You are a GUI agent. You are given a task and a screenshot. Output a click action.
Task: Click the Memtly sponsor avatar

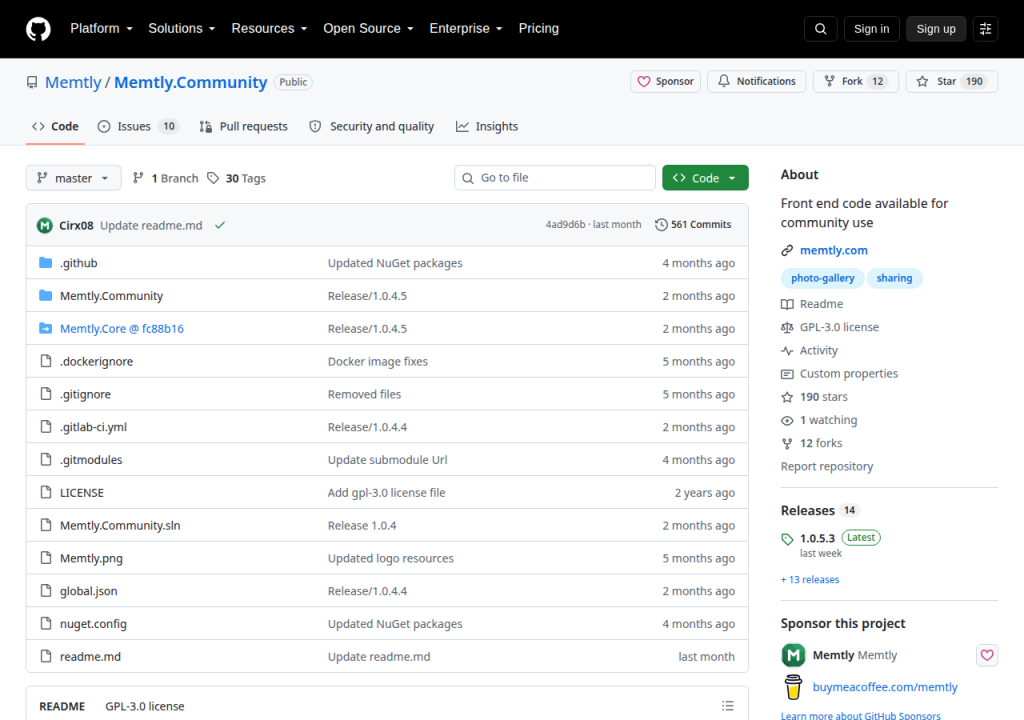click(x=793, y=655)
